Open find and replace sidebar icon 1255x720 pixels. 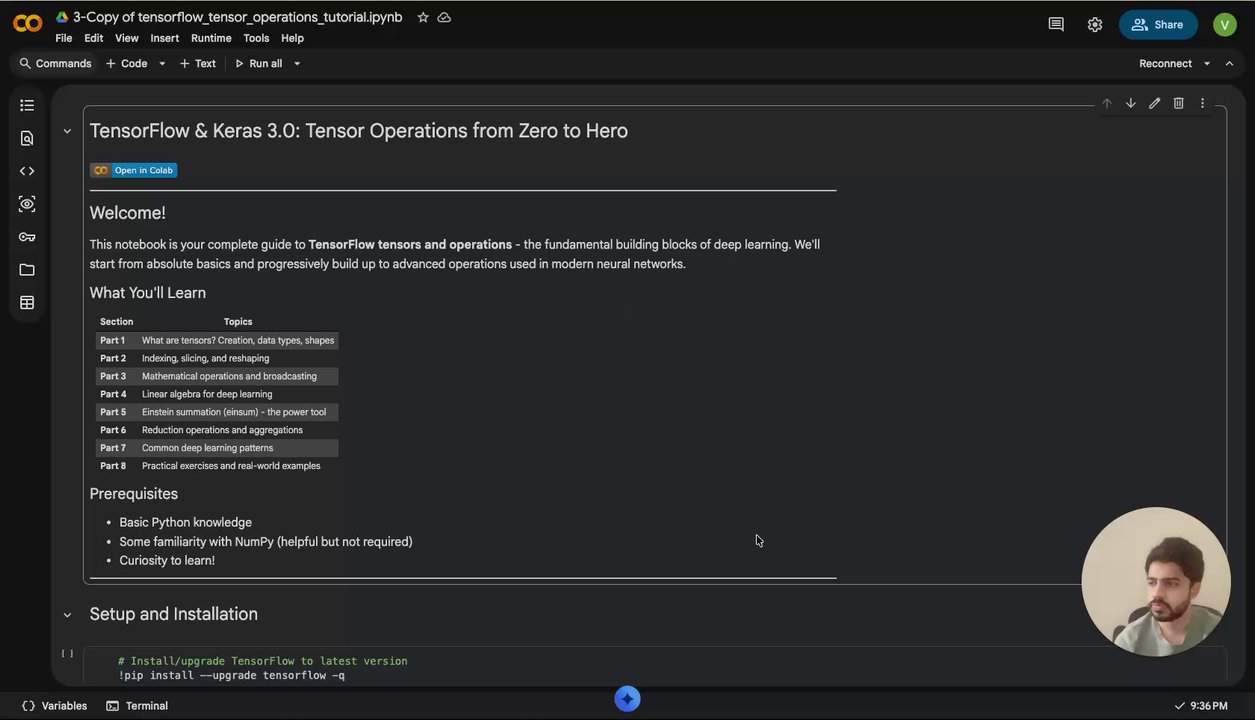27,138
